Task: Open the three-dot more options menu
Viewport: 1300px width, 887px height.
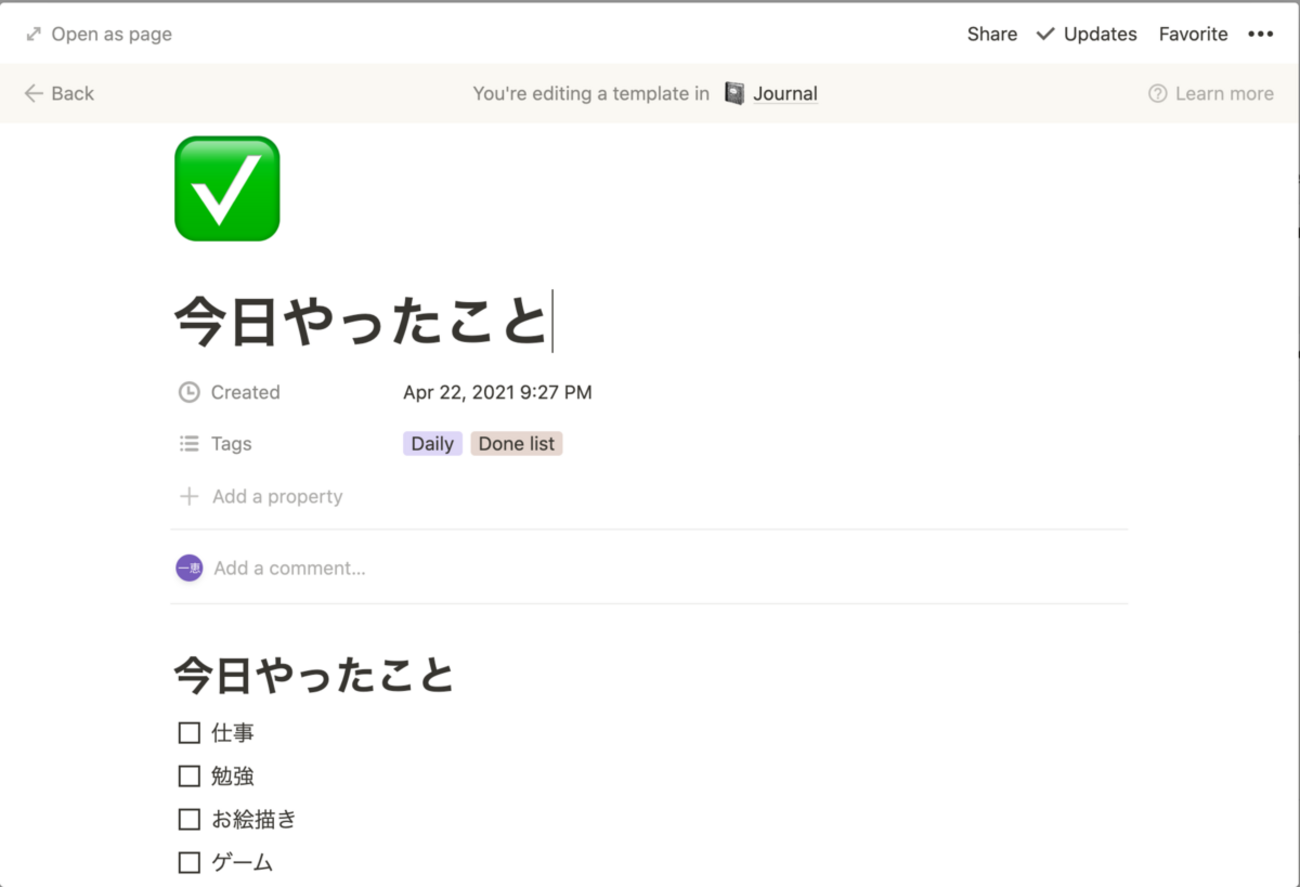Action: [x=1260, y=34]
